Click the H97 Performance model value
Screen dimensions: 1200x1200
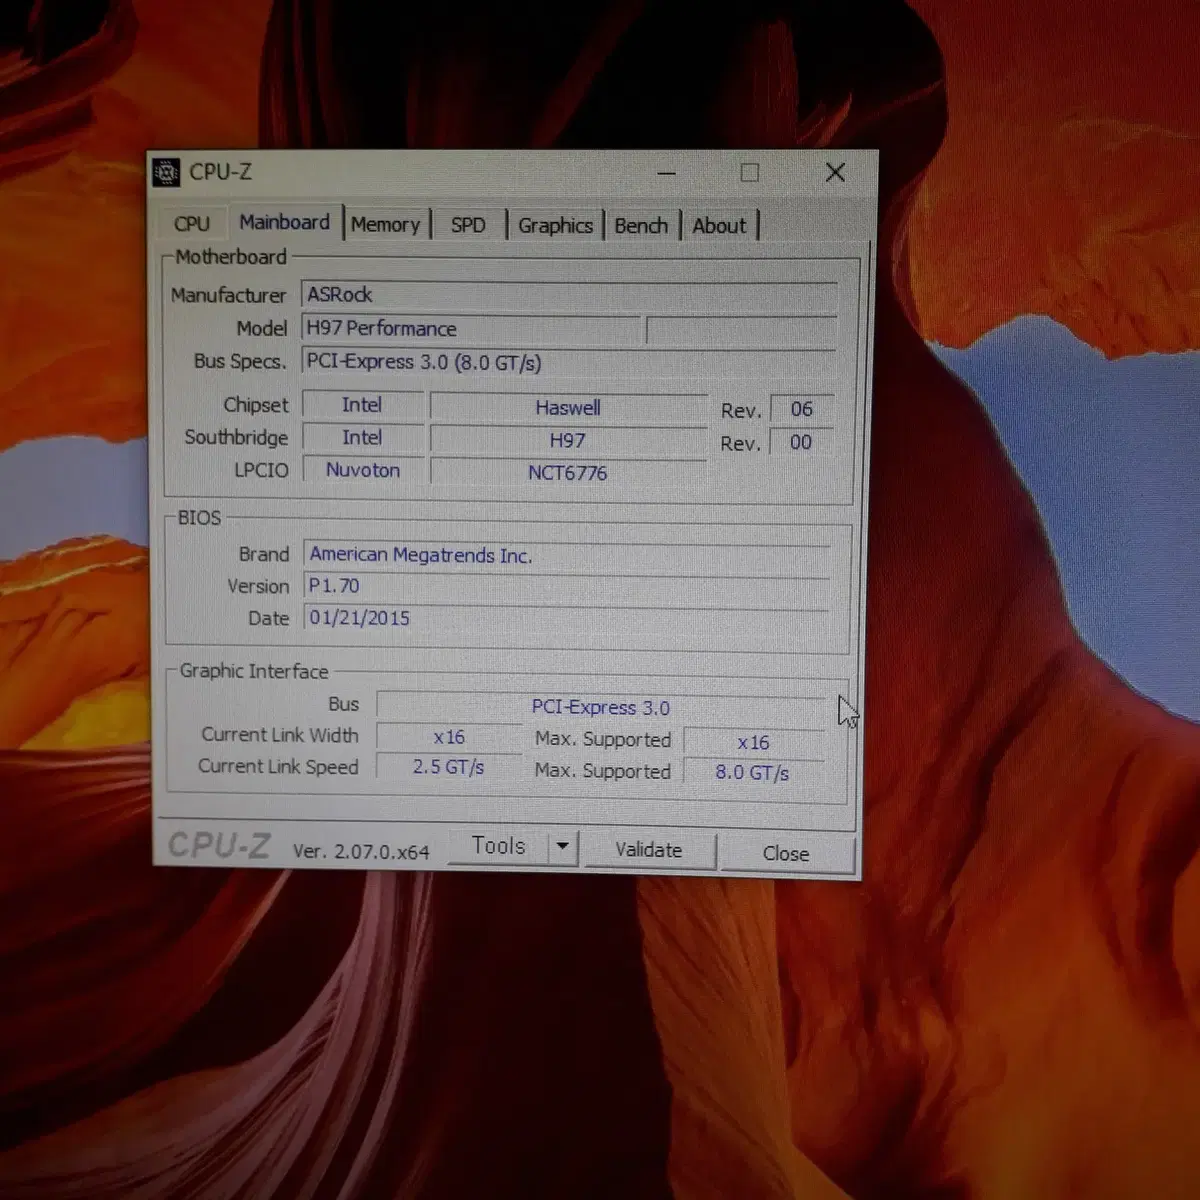tap(471, 329)
